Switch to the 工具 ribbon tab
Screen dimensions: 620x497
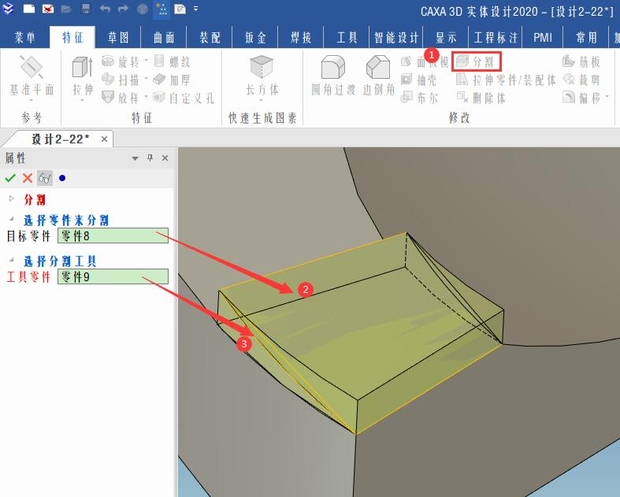click(x=347, y=38)
